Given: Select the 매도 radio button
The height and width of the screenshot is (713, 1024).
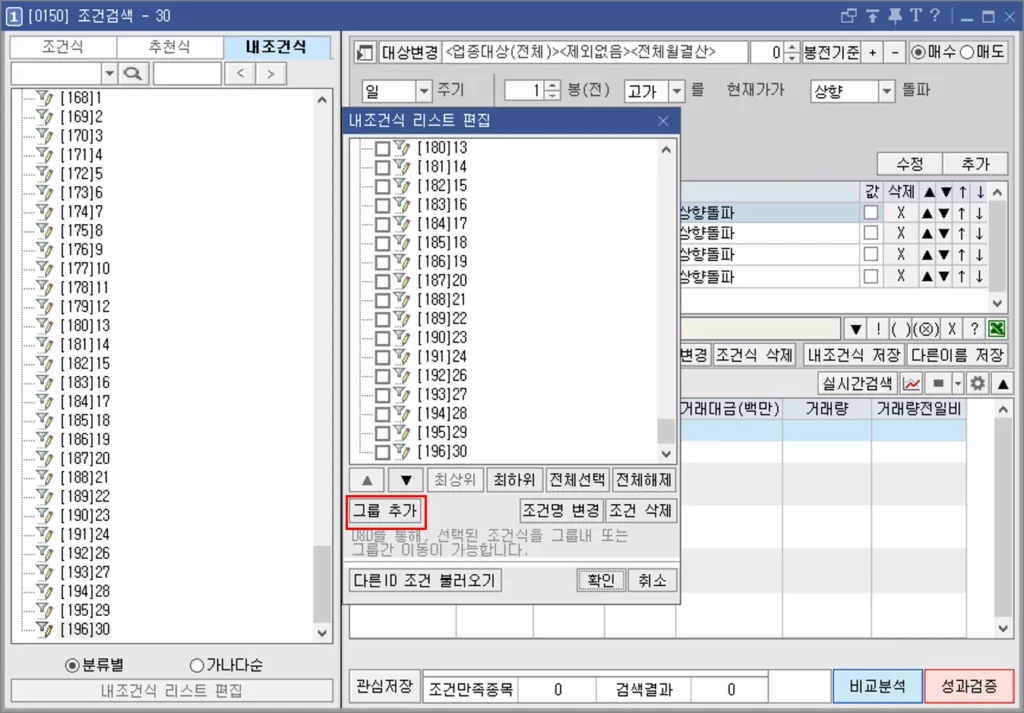Looking at the screenshot, I should tap(967, 52).
